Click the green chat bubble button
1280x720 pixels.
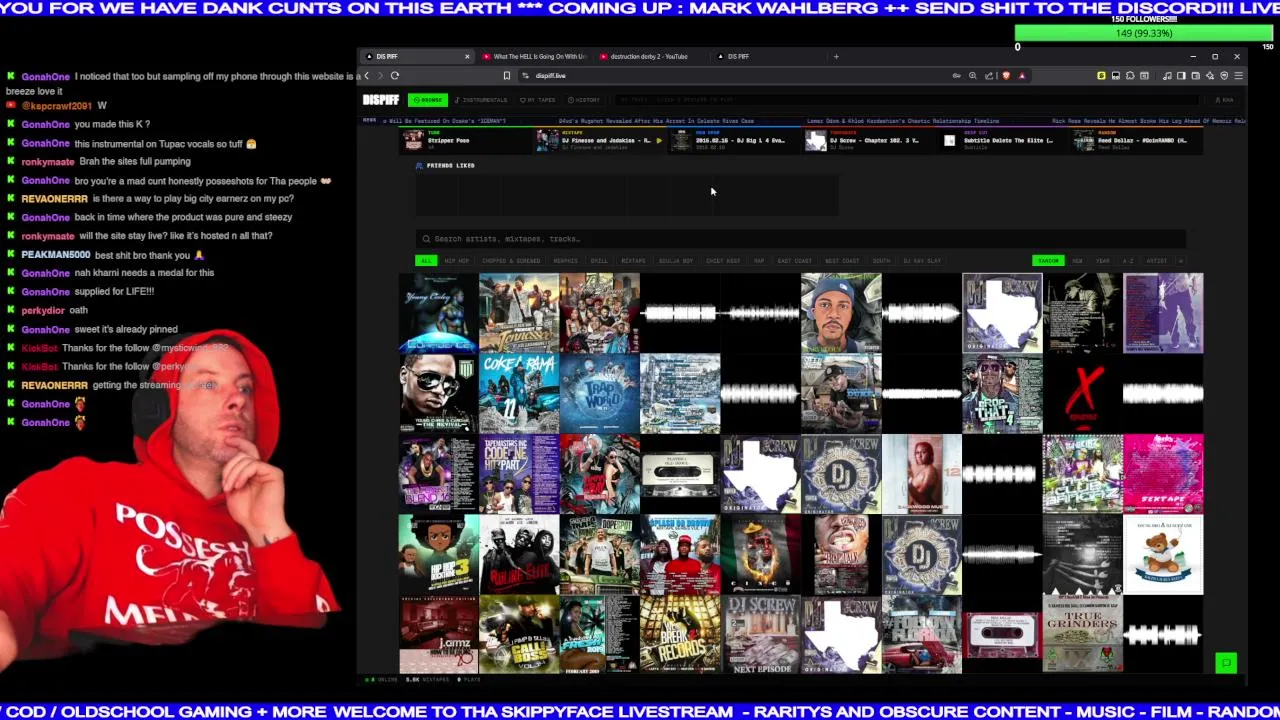pos(1226,663)
